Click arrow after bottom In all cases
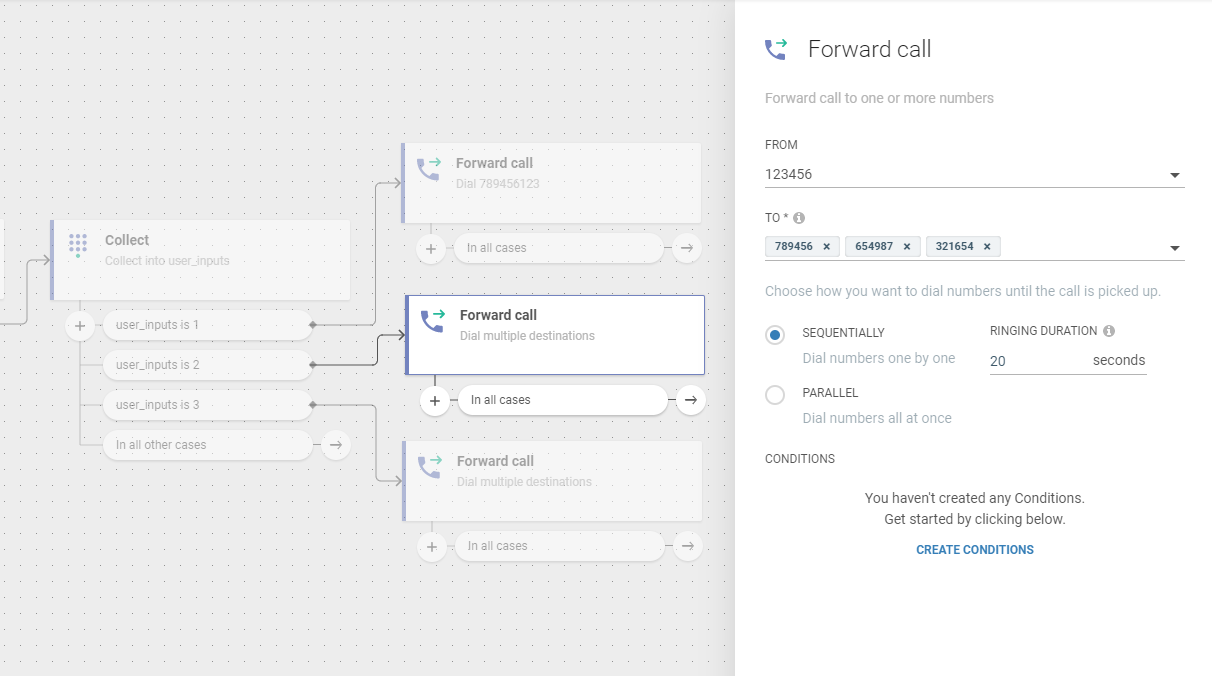 pyautogui.click(x=686, y=546)
